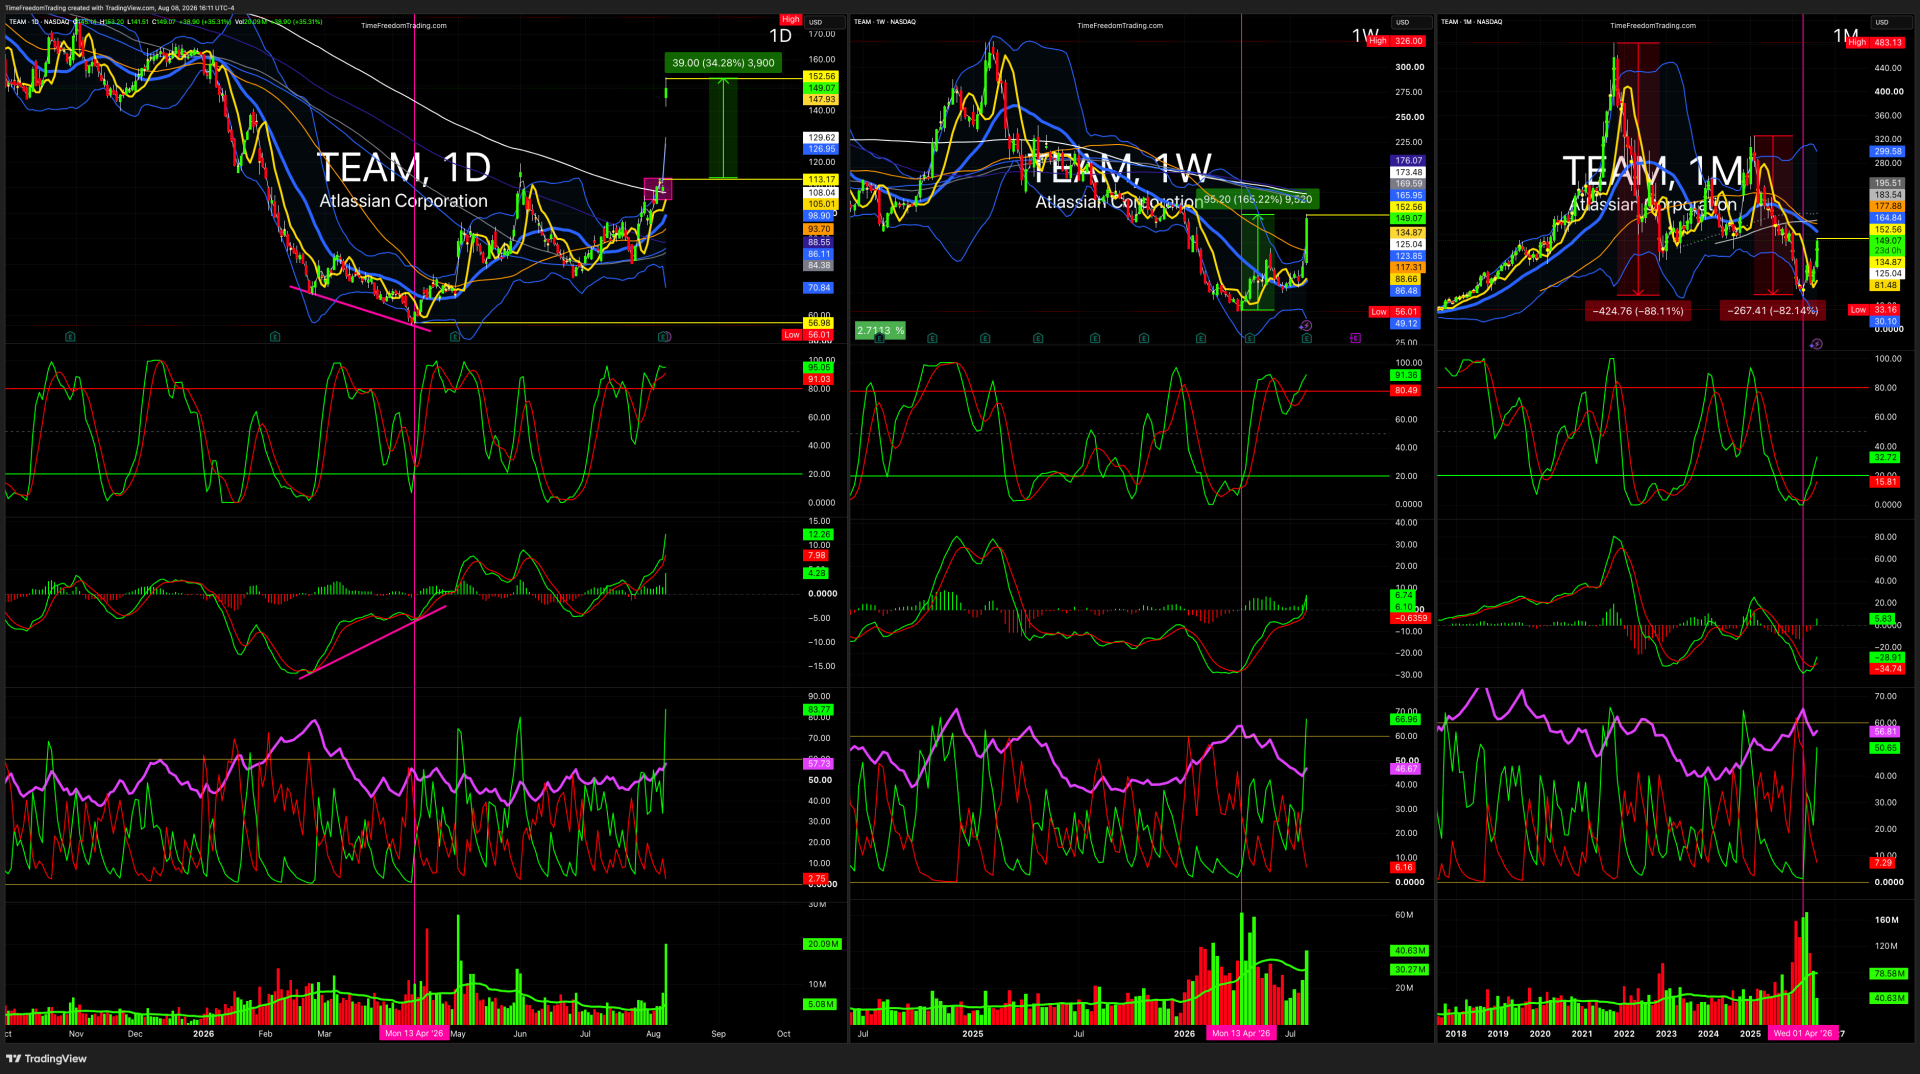Click the '−424.76 (−88.11%)' drawdown label
Viewport: 1920px width, 1074px height.
[x=1637, y=311]
